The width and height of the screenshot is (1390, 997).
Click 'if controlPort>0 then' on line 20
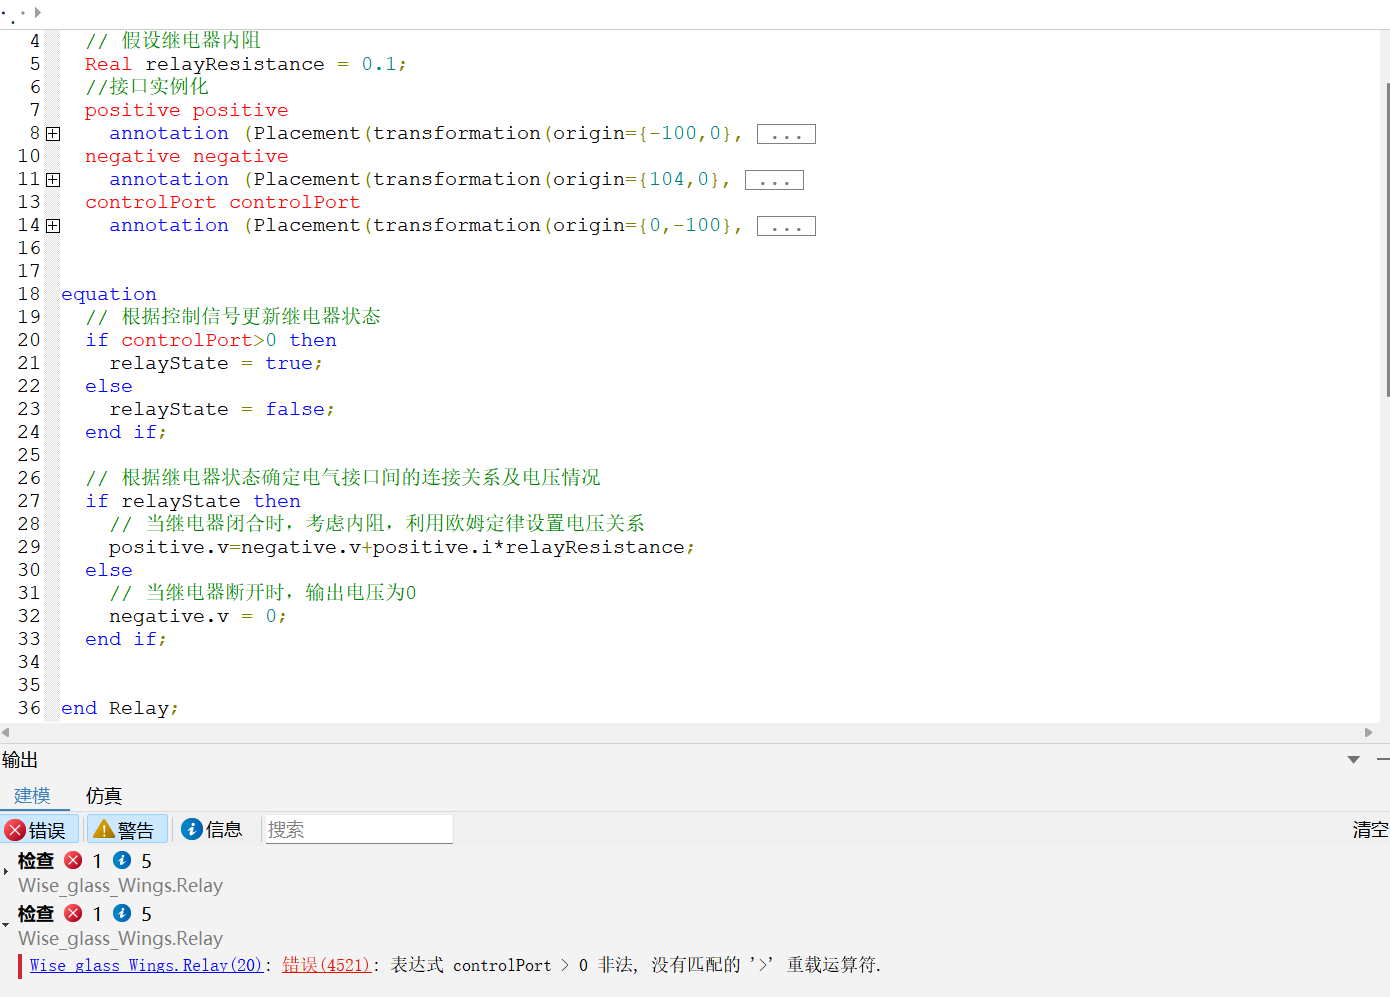211,340
